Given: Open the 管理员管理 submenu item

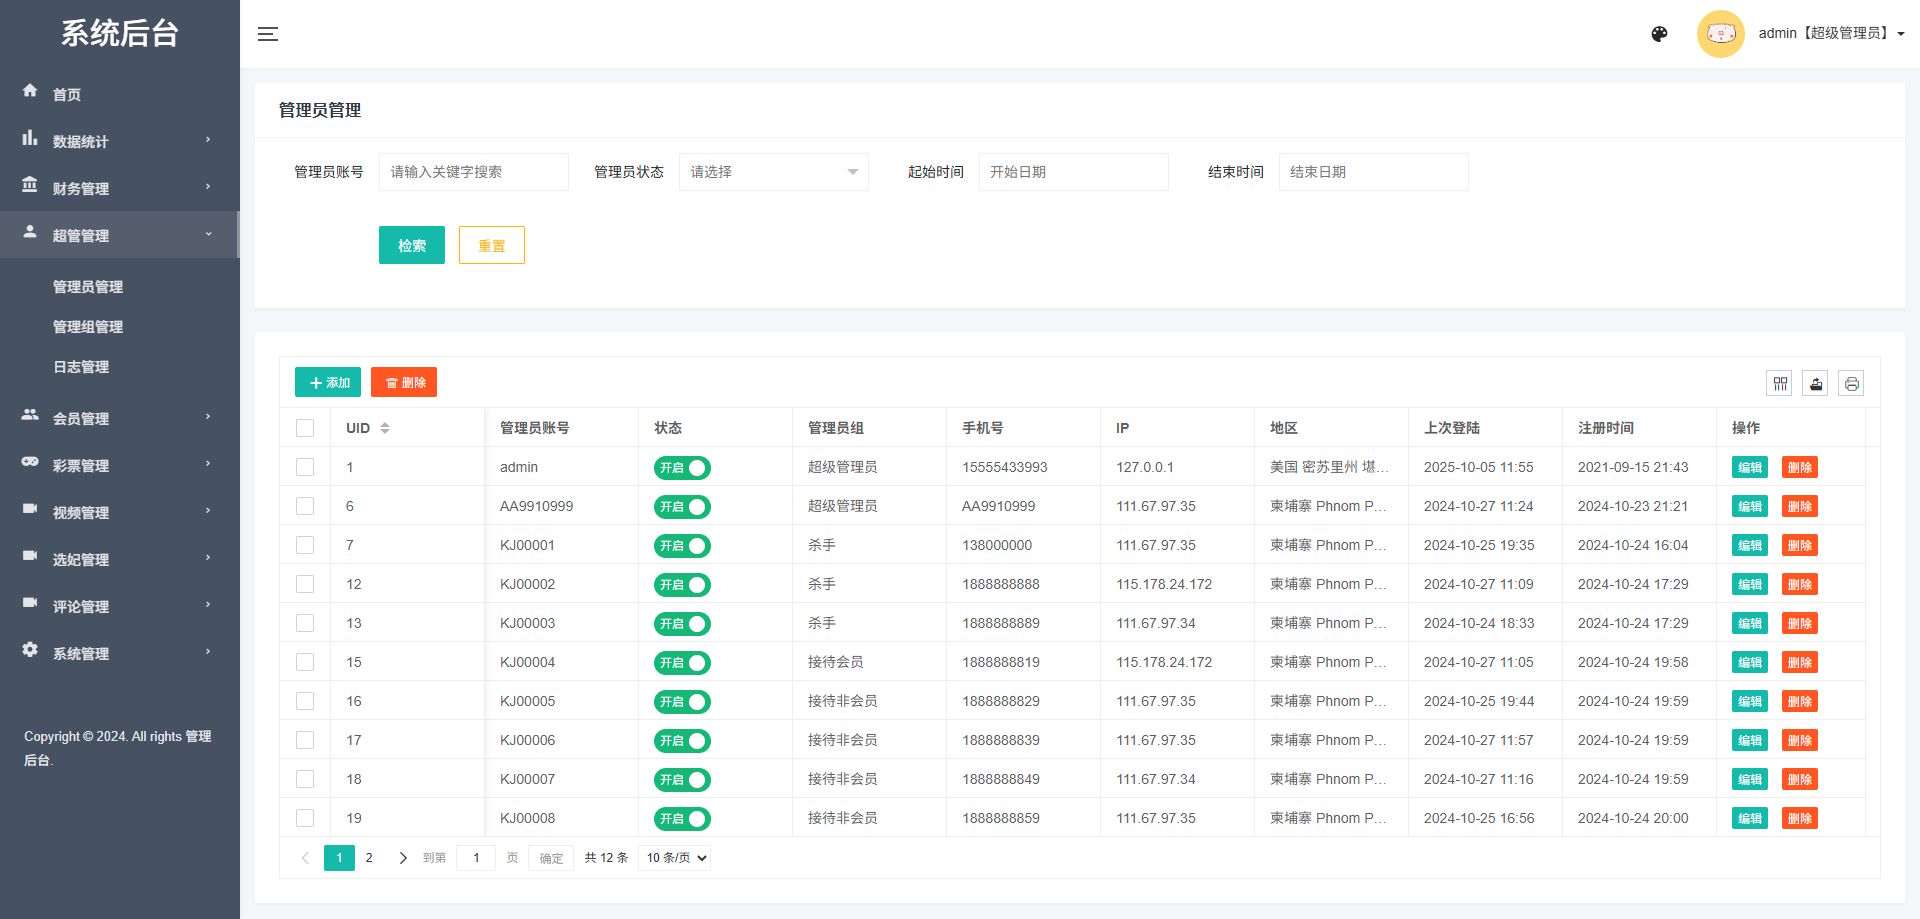Looking at the screenshot, I should 88,287.
